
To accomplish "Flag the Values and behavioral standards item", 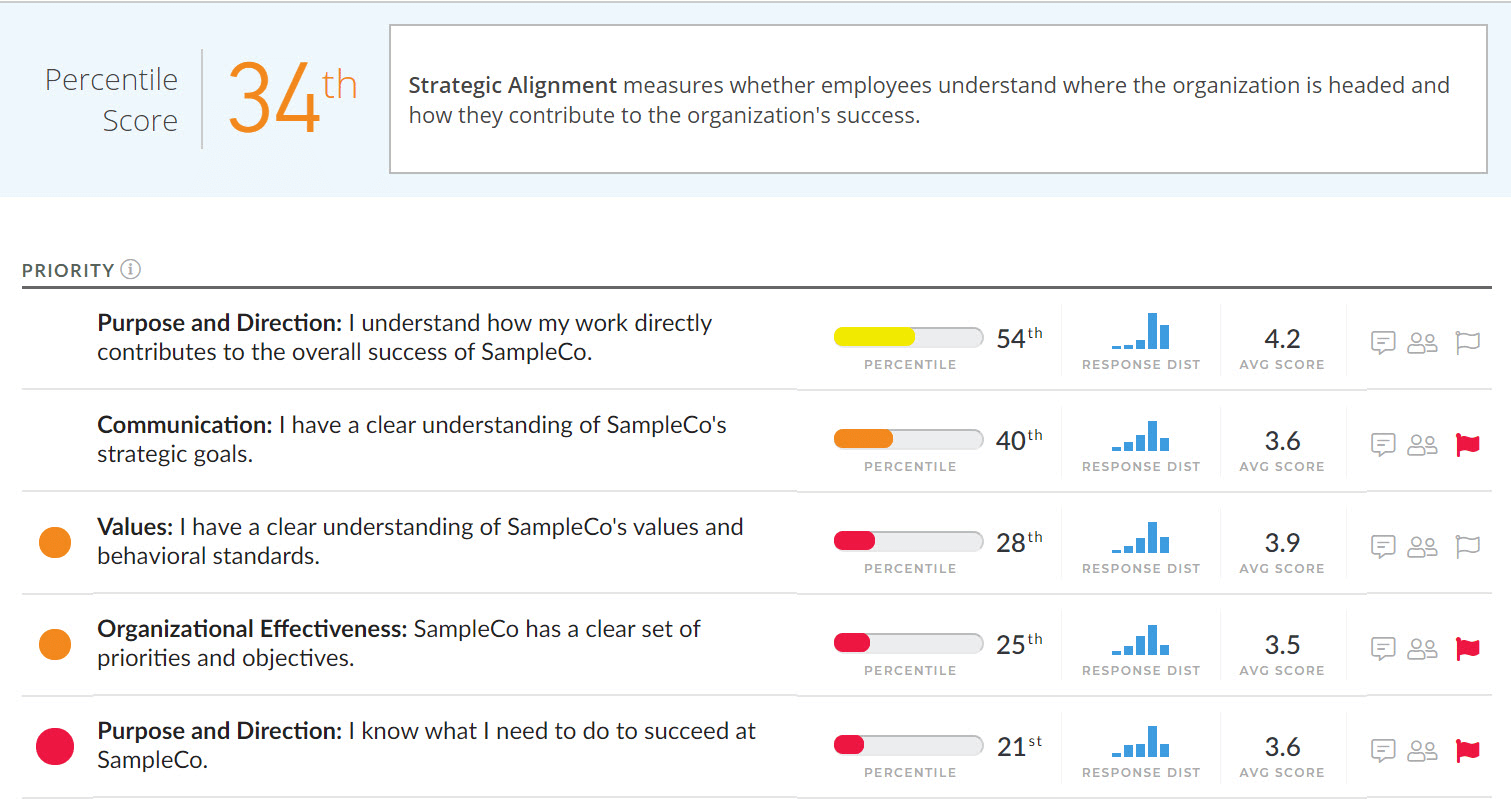I will click(1467, 547).
